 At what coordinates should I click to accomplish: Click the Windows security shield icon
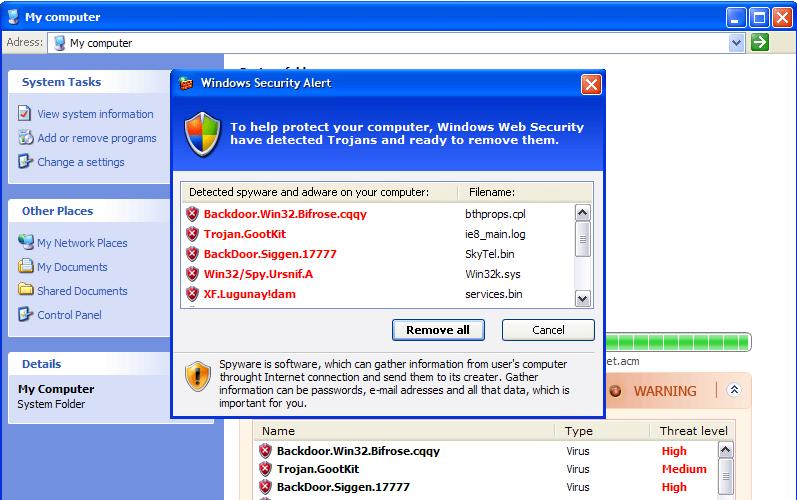click(203, 135)
